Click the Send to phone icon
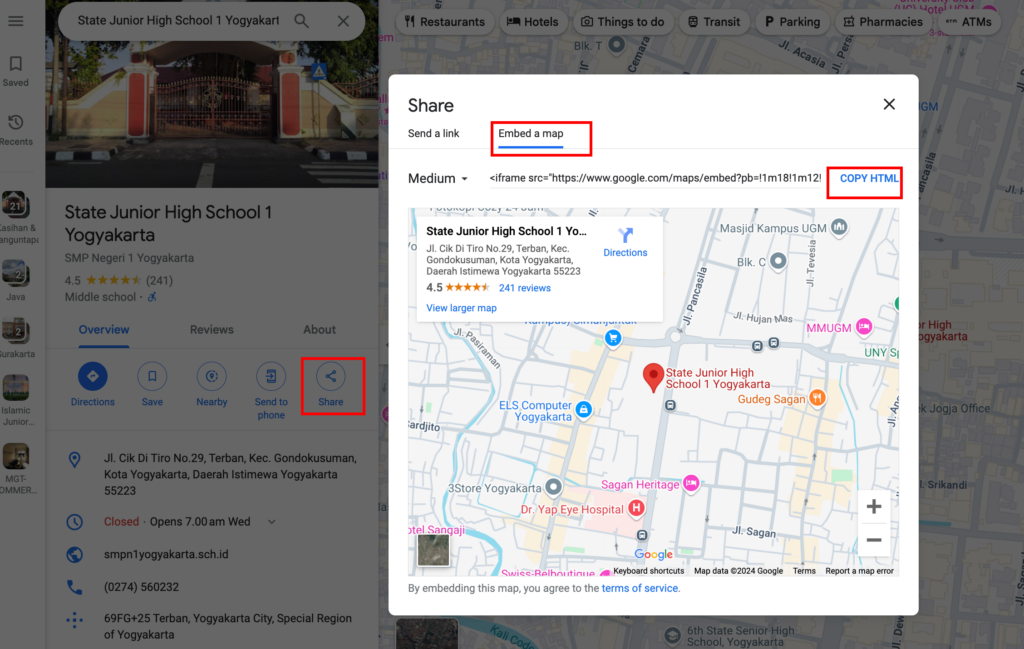This screenshot has height=649, width=1024. coord(271,376)
